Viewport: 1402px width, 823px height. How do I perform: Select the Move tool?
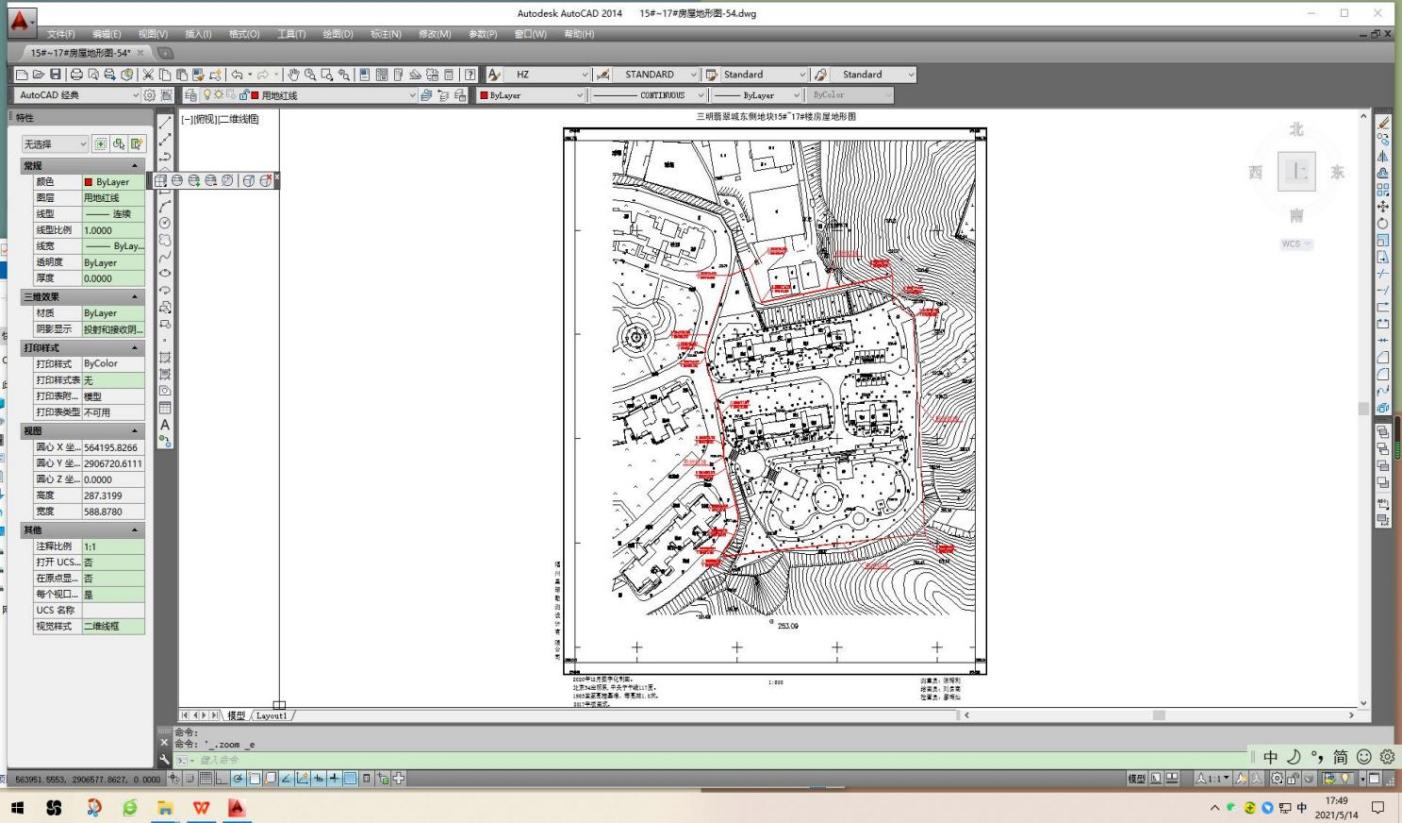(1384, 206)
